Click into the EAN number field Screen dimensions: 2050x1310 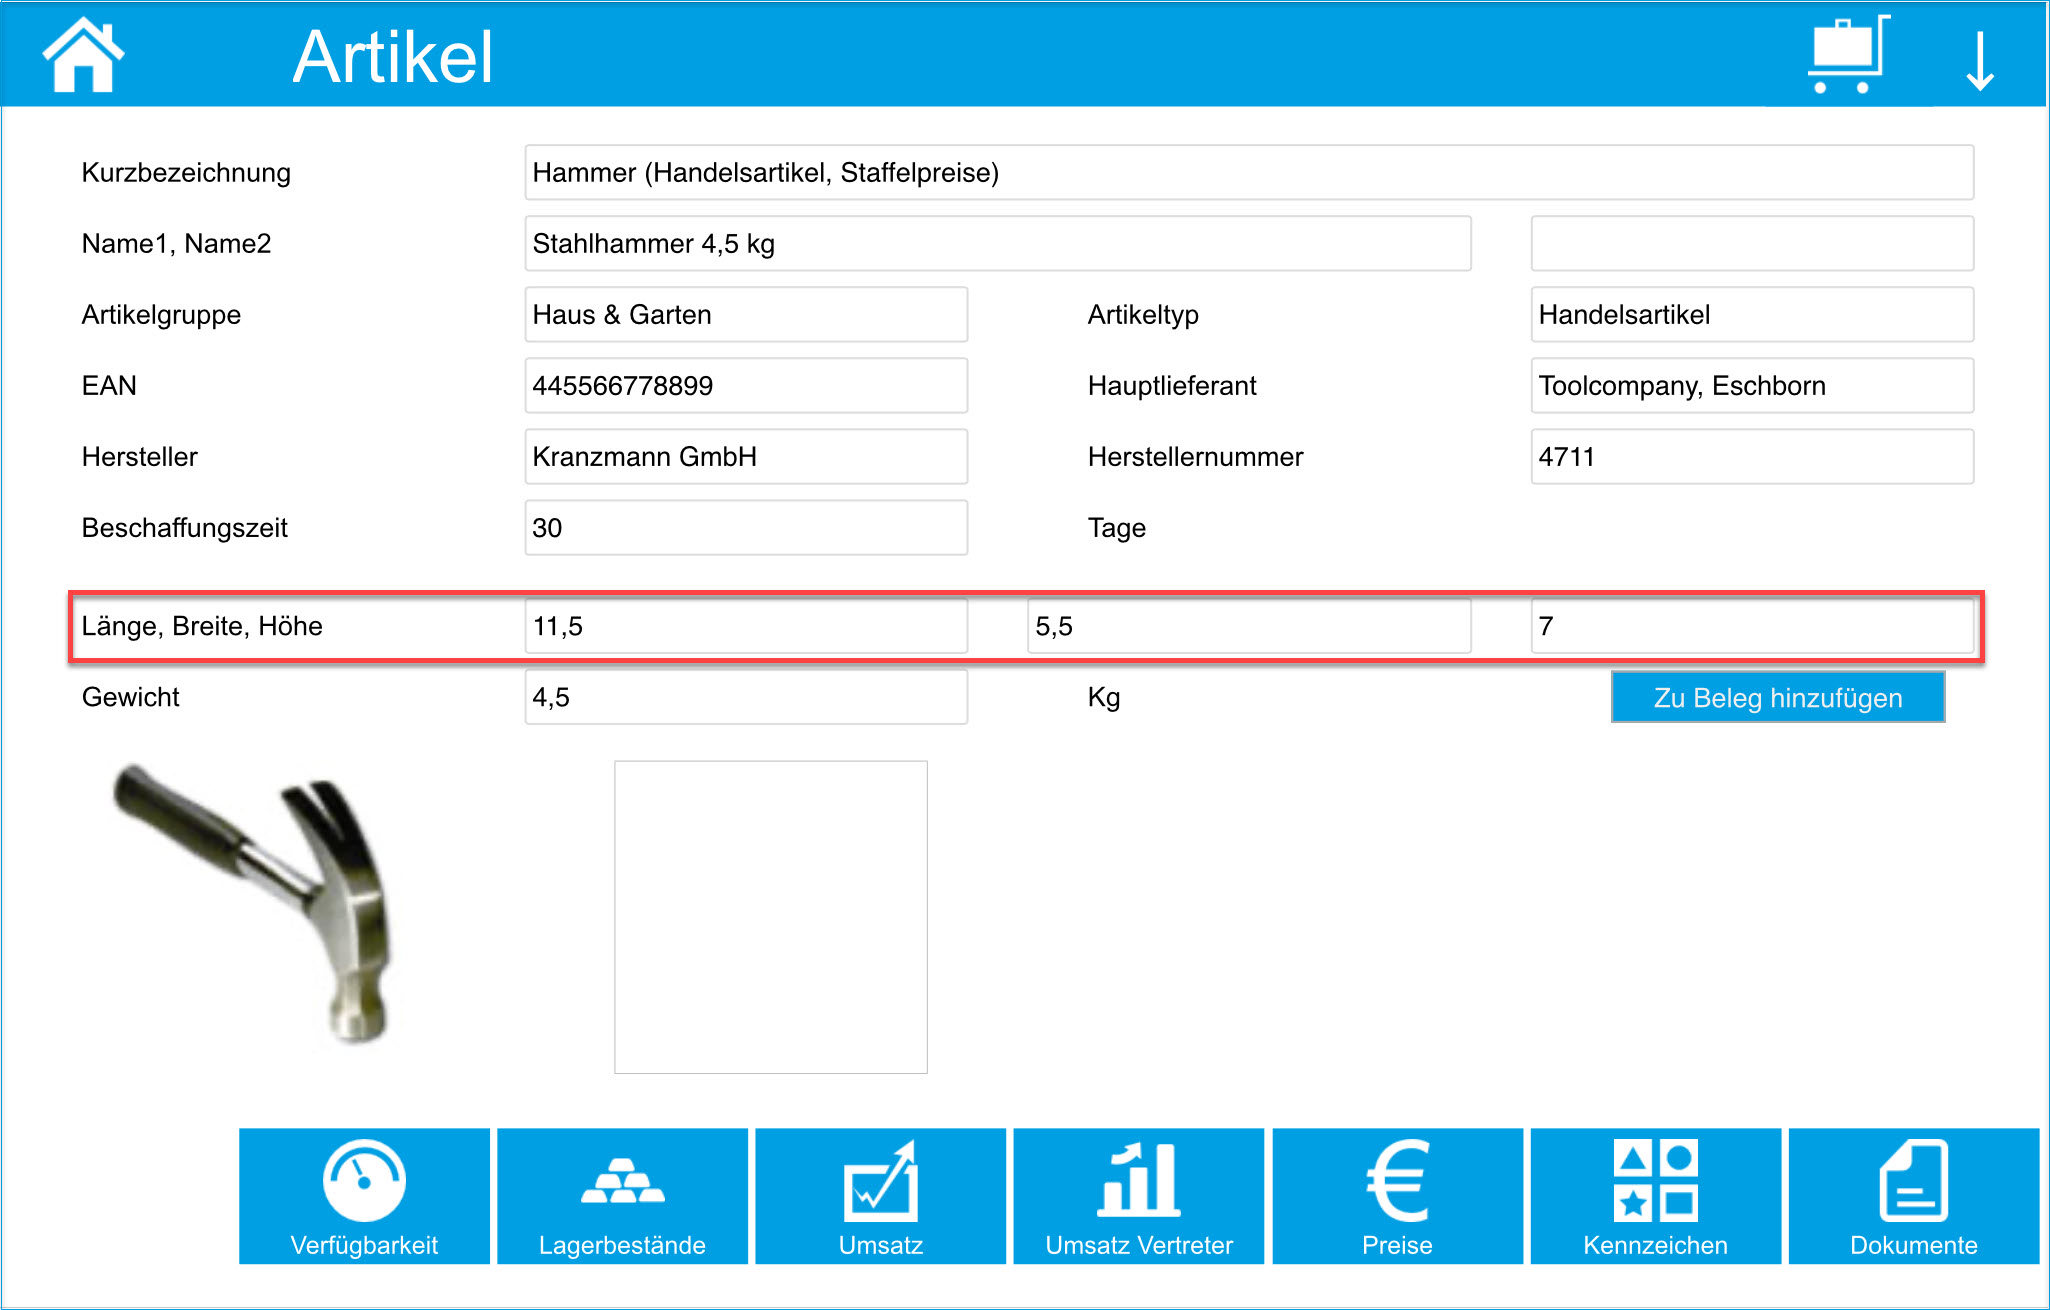tap(745, 385)
